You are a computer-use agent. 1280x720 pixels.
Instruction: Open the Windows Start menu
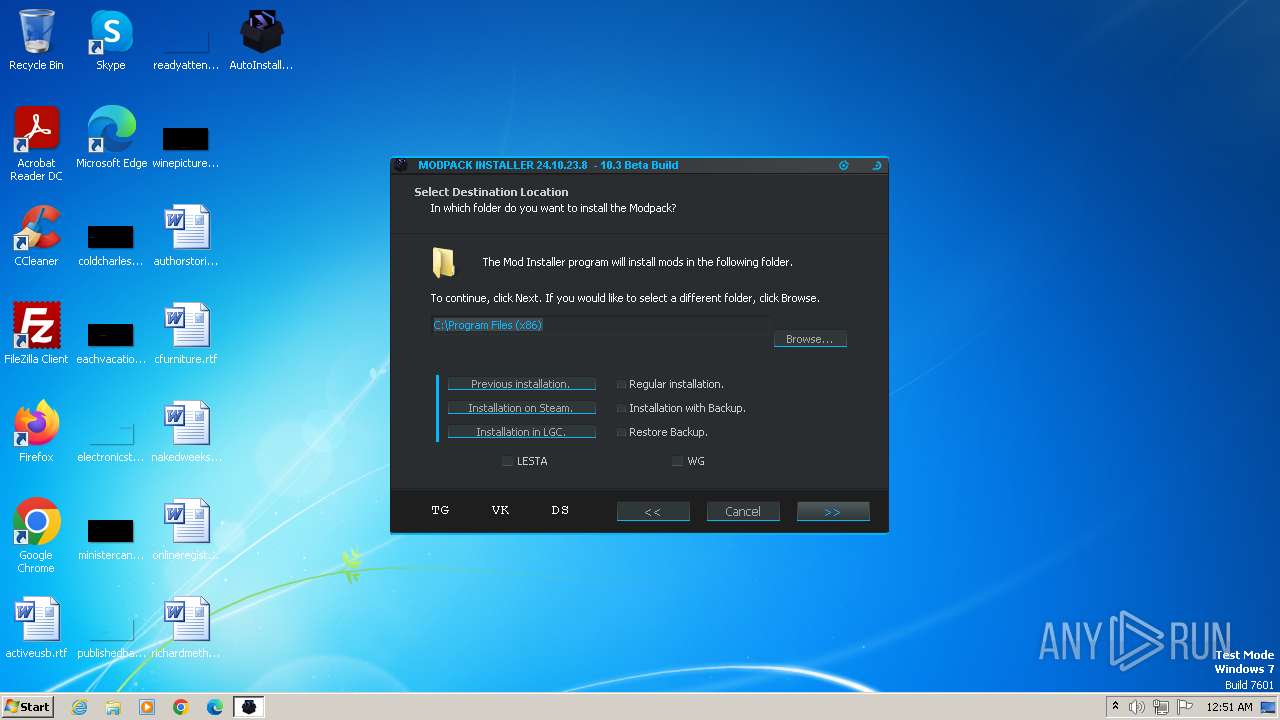click(28, 706)
